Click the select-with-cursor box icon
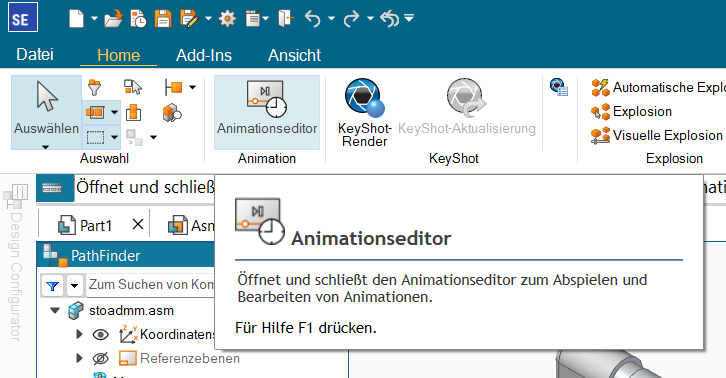Screen dimensions: 726x378 pyautogui.click(x=133, y=87)
